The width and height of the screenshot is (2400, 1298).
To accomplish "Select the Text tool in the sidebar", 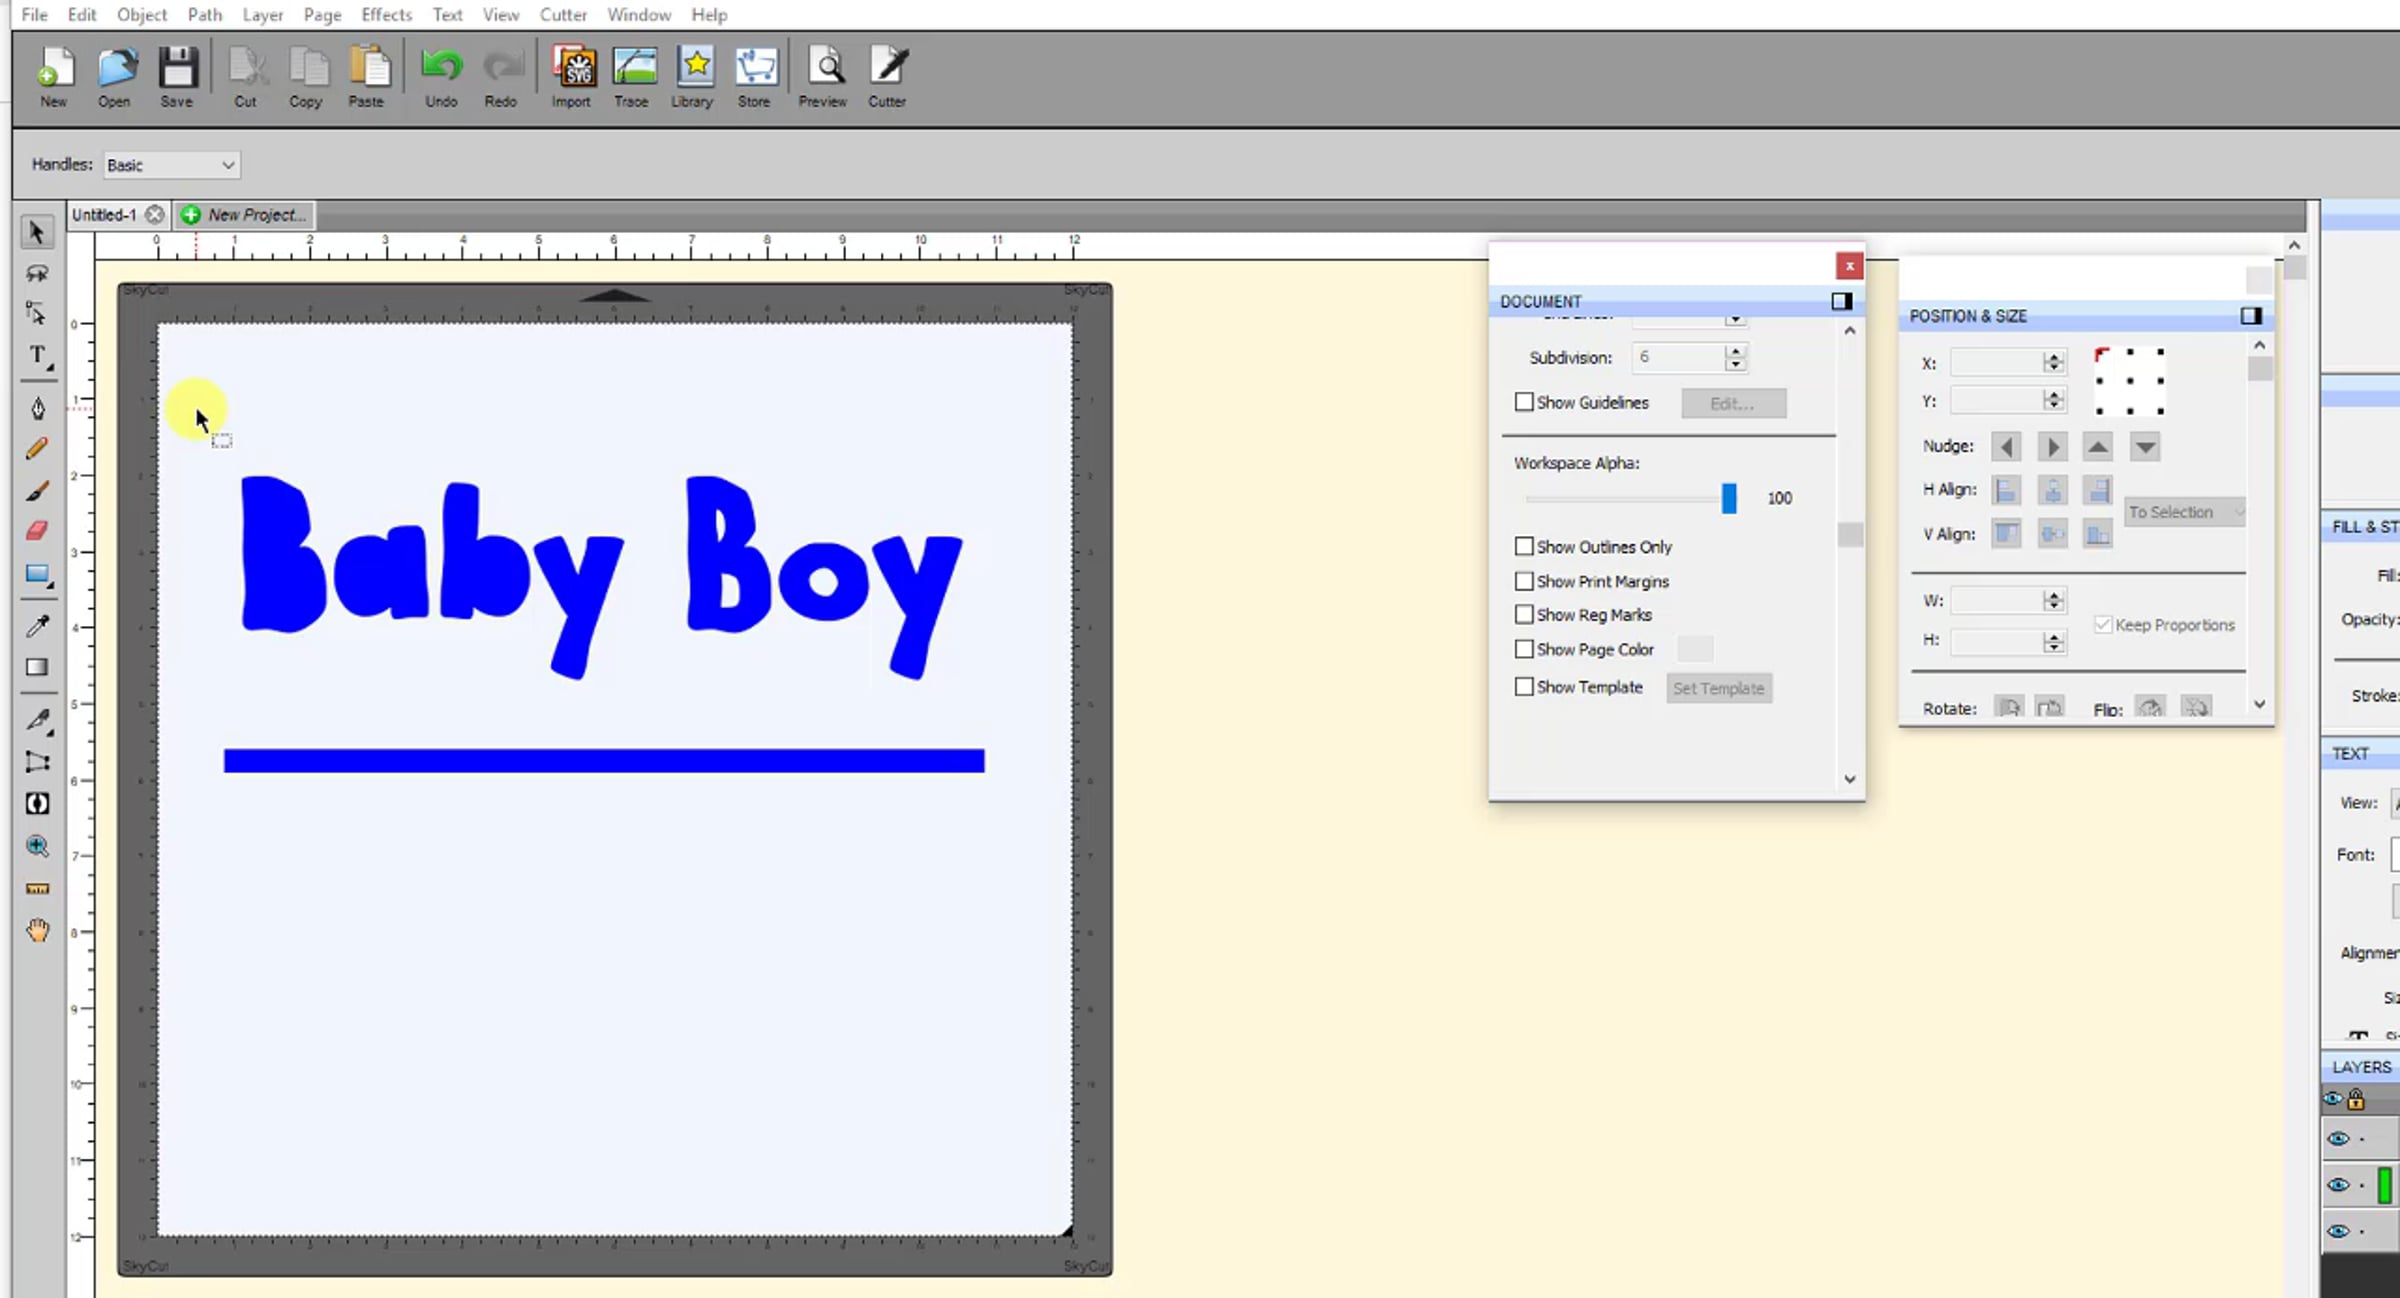I will 38,356.
